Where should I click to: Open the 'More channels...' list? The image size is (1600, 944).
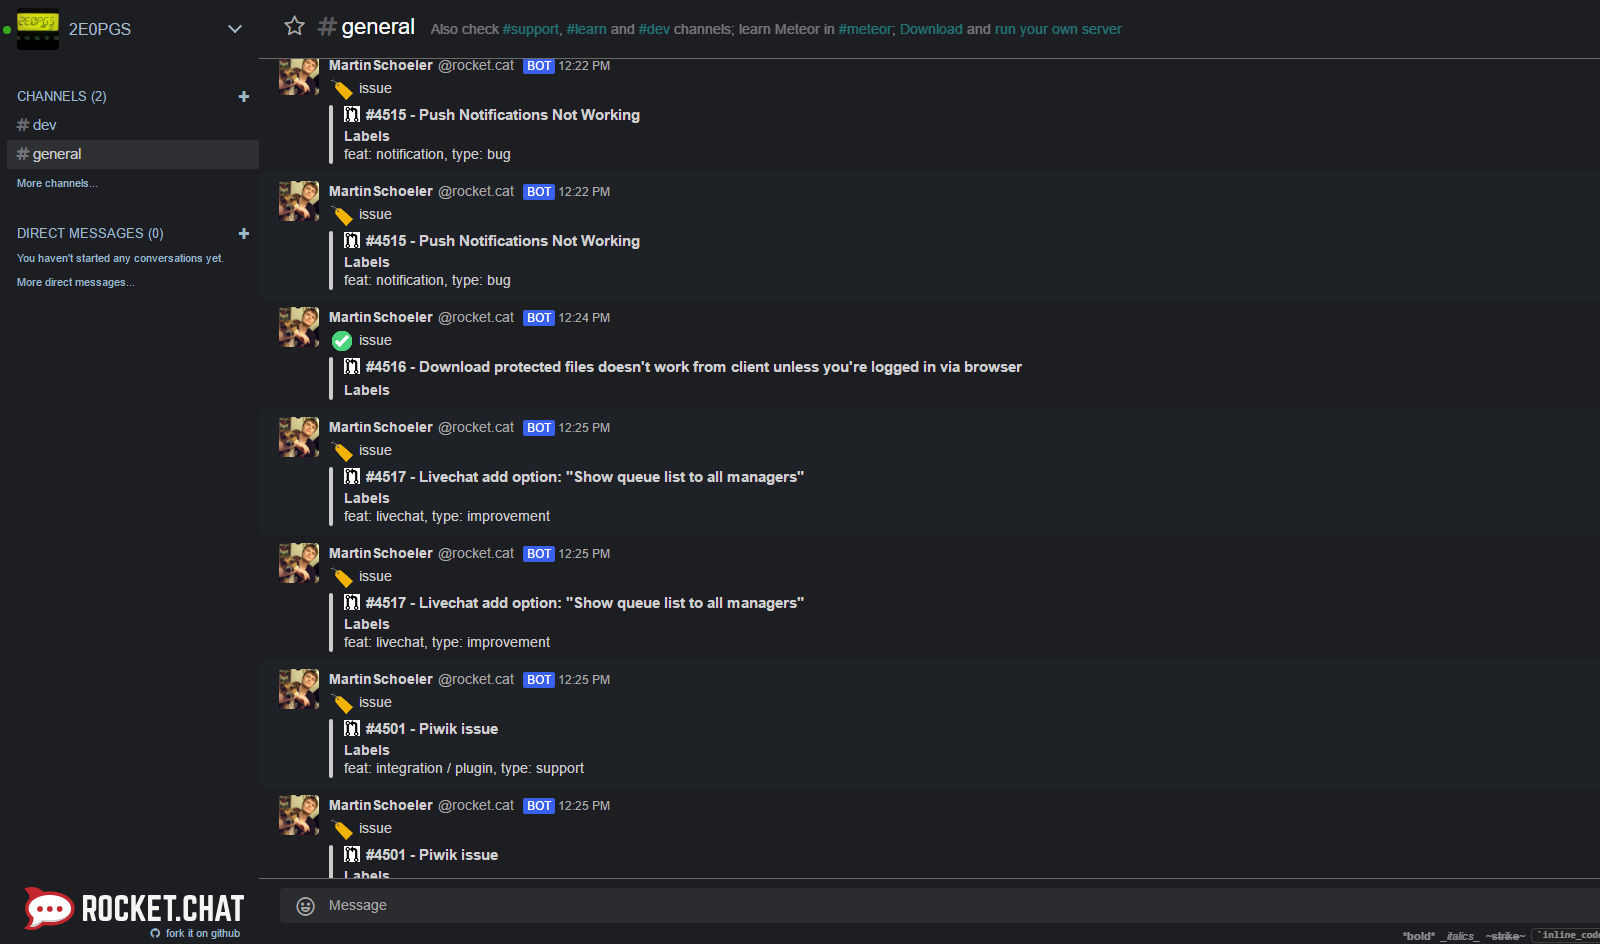click(56, 183)
